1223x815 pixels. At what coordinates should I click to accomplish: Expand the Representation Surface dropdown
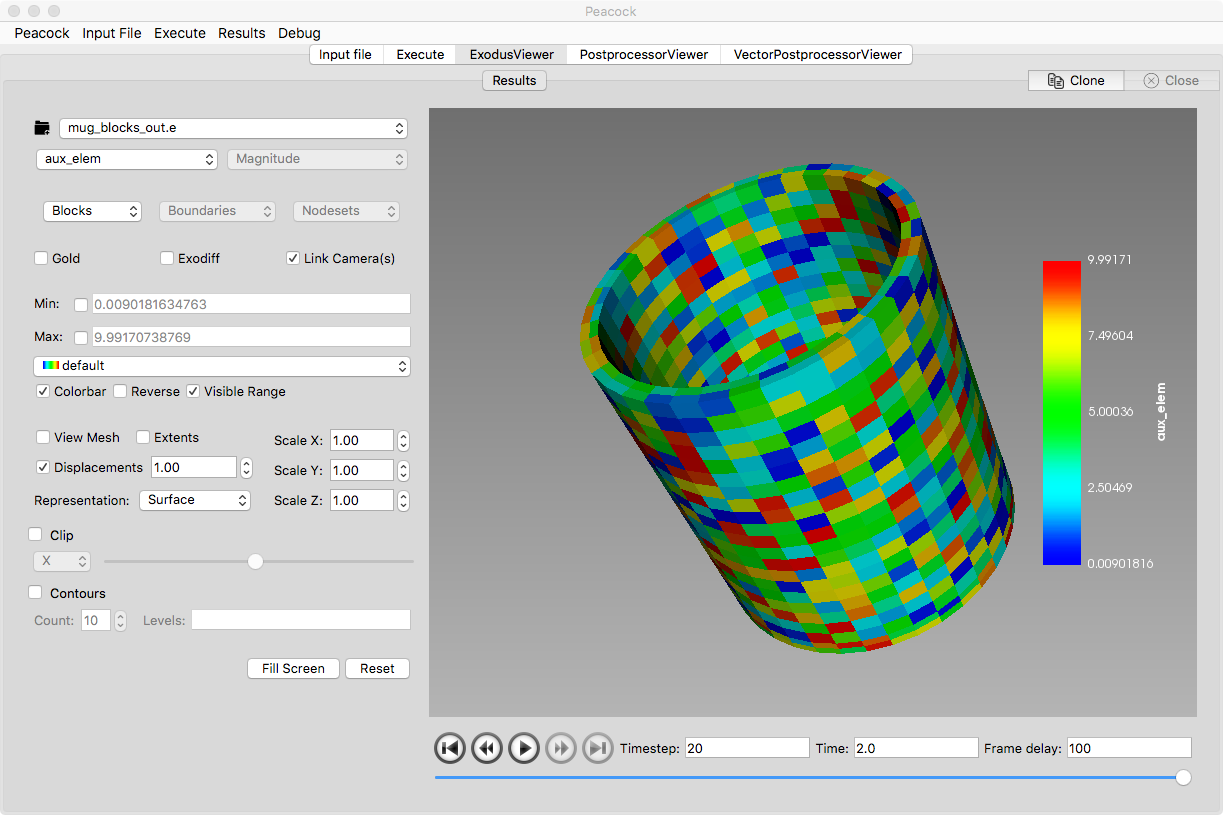pos(194,500)
